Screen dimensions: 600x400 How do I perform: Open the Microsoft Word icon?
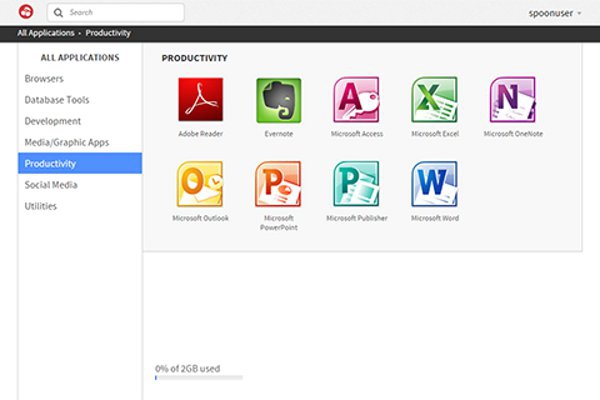click(x=435, y=184)
